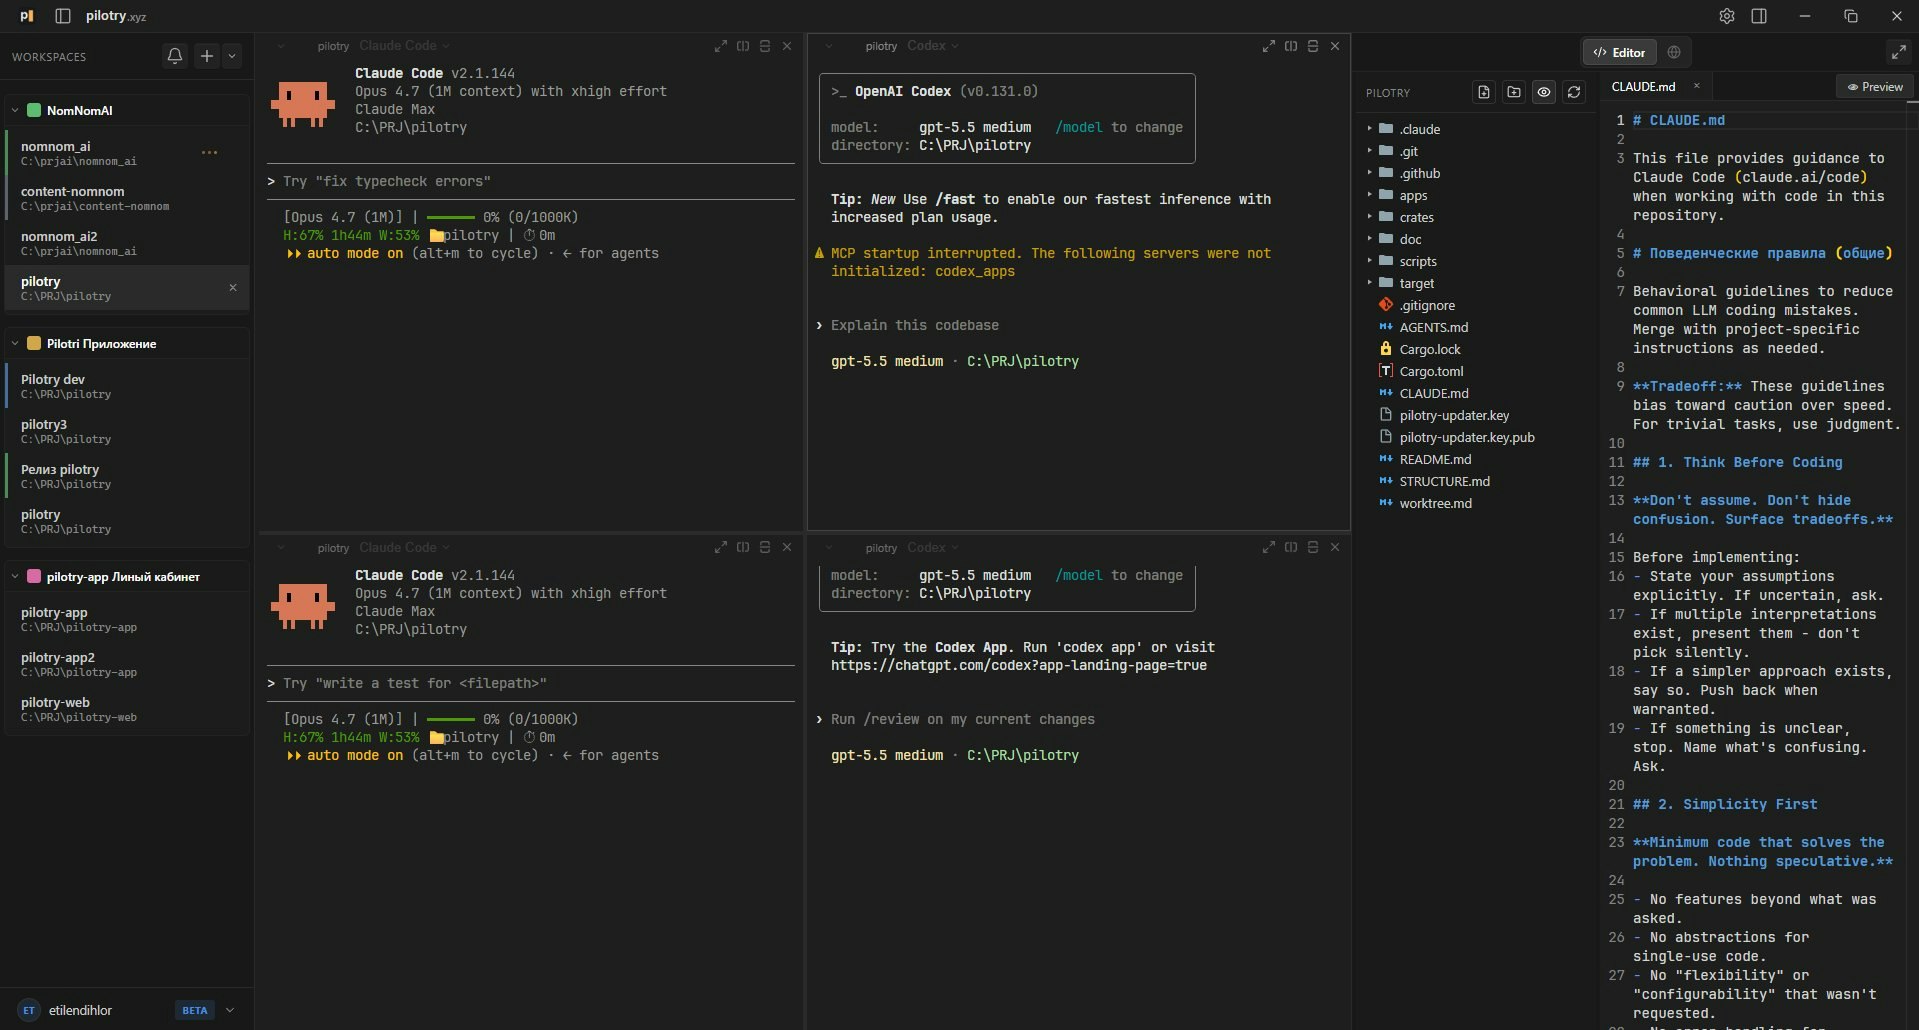Expand the crates folder
This screenshot has width=1919, height=1030.
coord(1370,217)
